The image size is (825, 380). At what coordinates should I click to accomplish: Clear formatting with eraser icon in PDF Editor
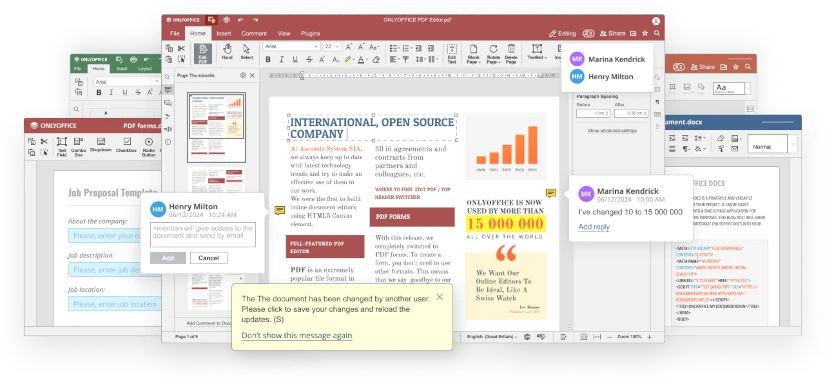click(x=376, y=60)
